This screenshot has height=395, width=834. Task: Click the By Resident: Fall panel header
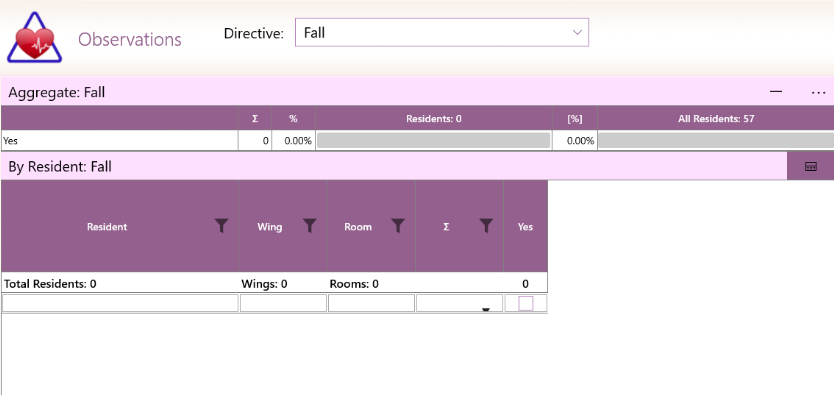pos(394,167)
